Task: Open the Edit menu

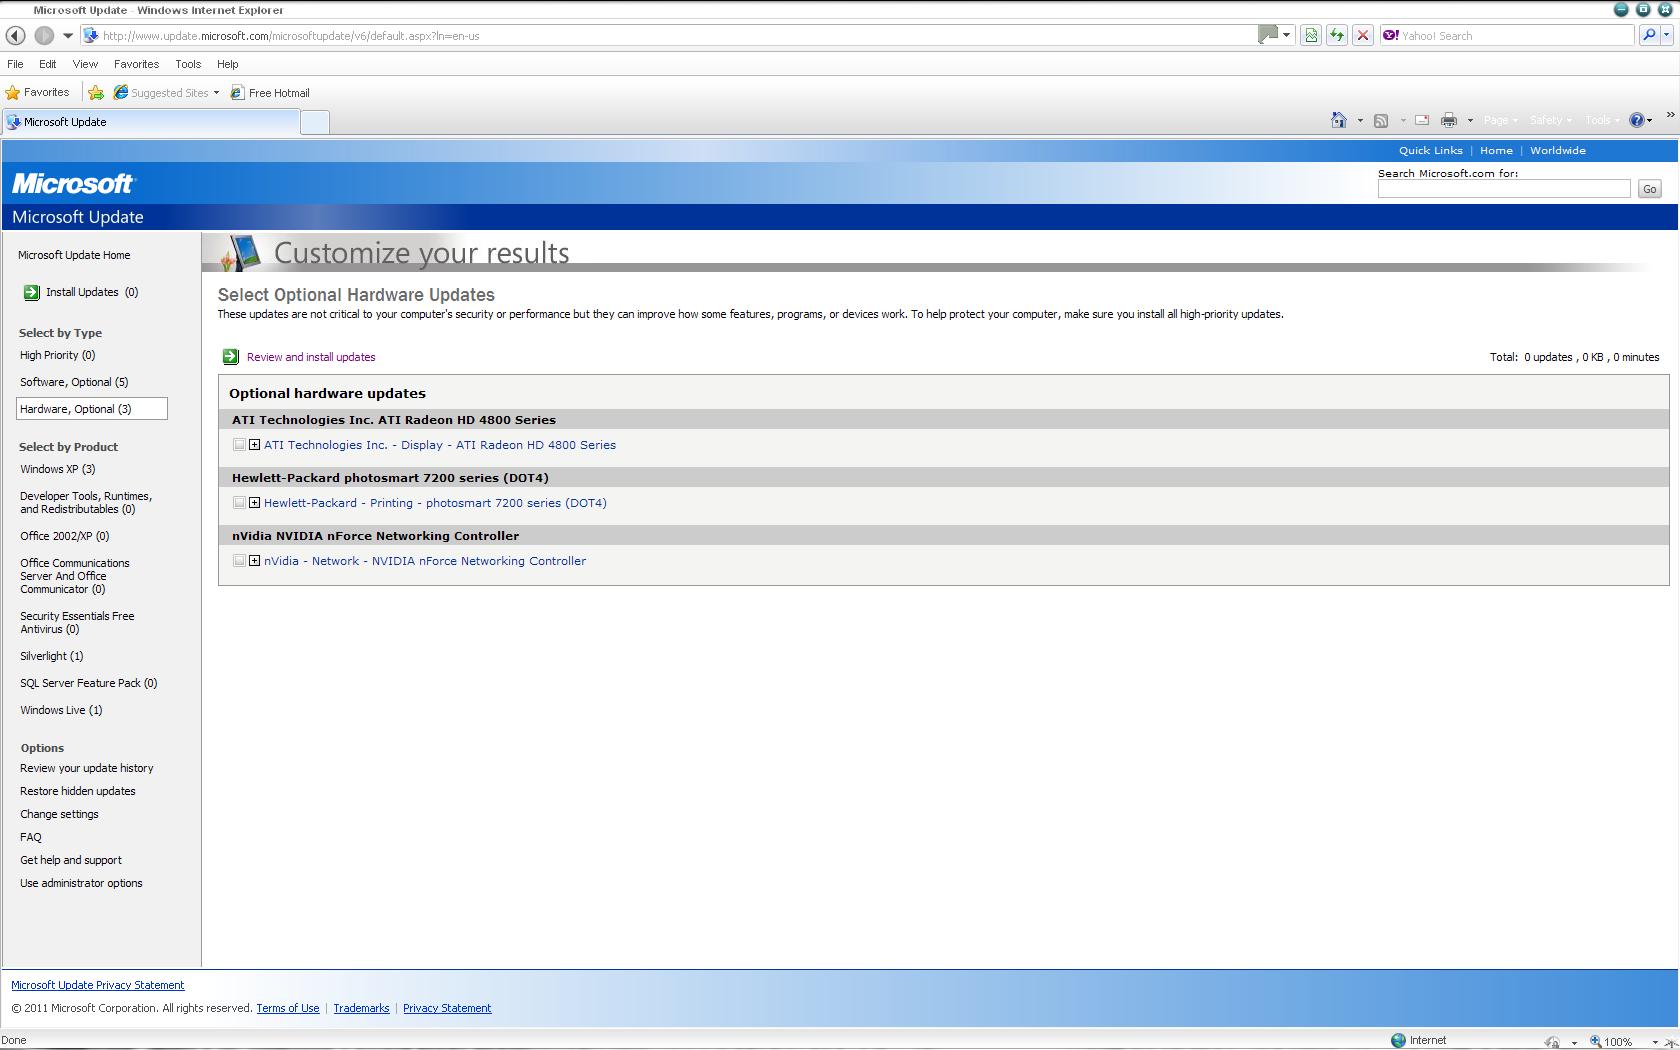Action: pos(47,64)
